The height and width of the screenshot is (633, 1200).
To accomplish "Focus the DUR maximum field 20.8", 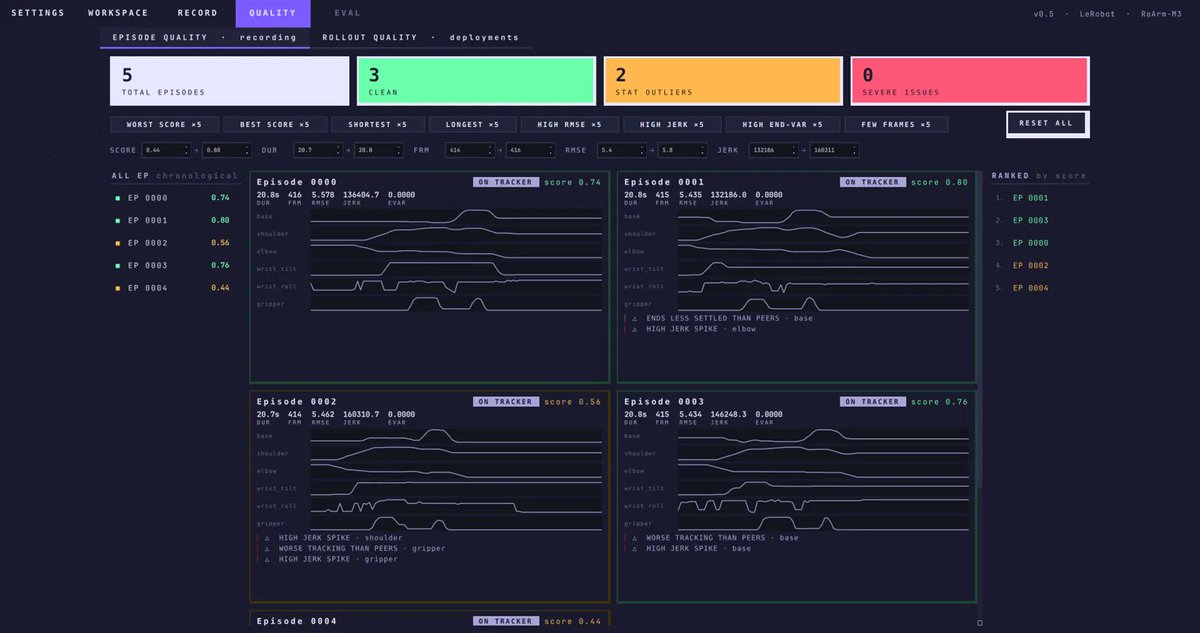I will pyautogui.click(x=379, y=150).
